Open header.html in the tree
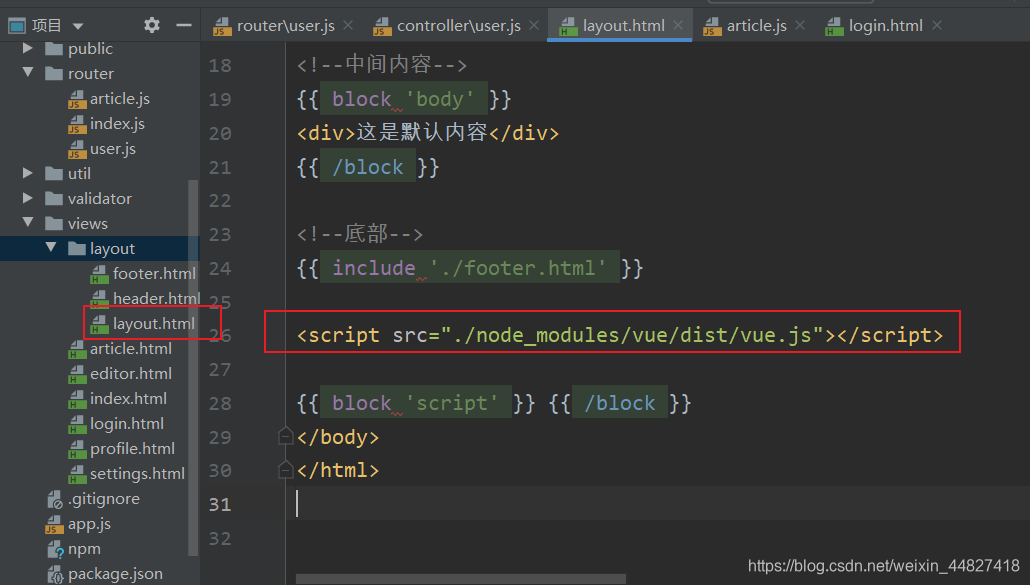The height and width of the screenshot is (585, 1030). pyautogui.click(x=156, y=298)
